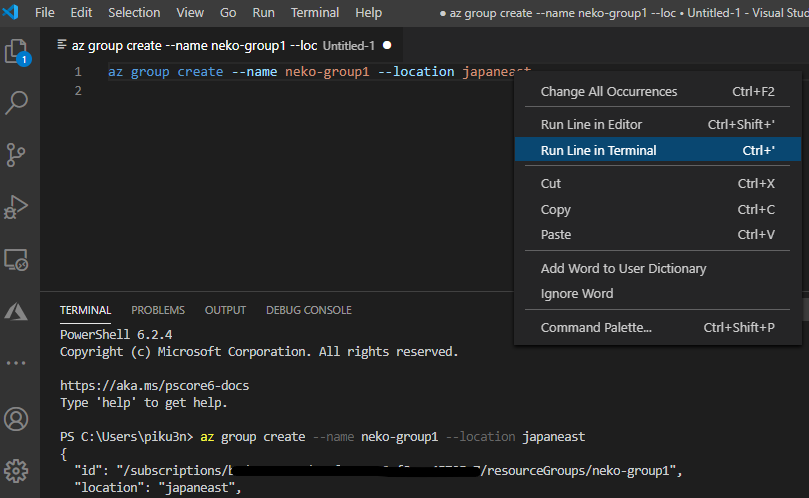
Task: Choose Run Line in Terminal
Action: [x=658, y=150]
